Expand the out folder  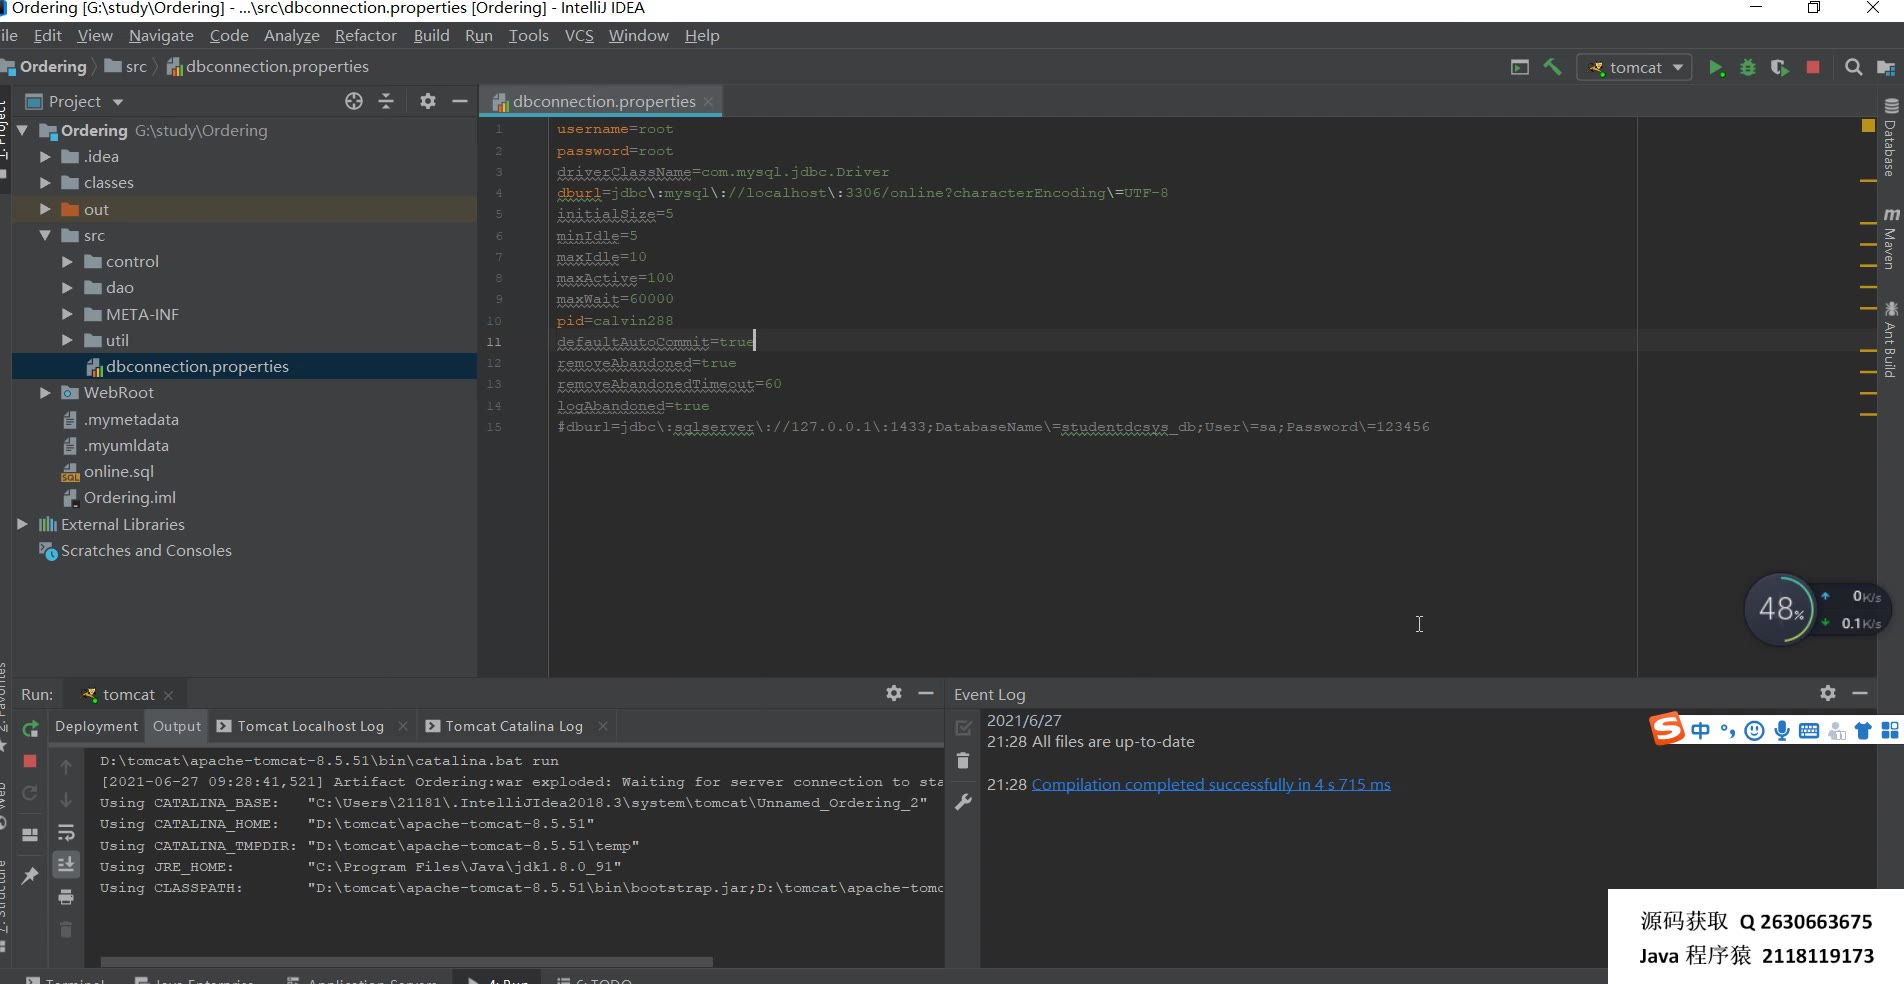click(45, 209)
